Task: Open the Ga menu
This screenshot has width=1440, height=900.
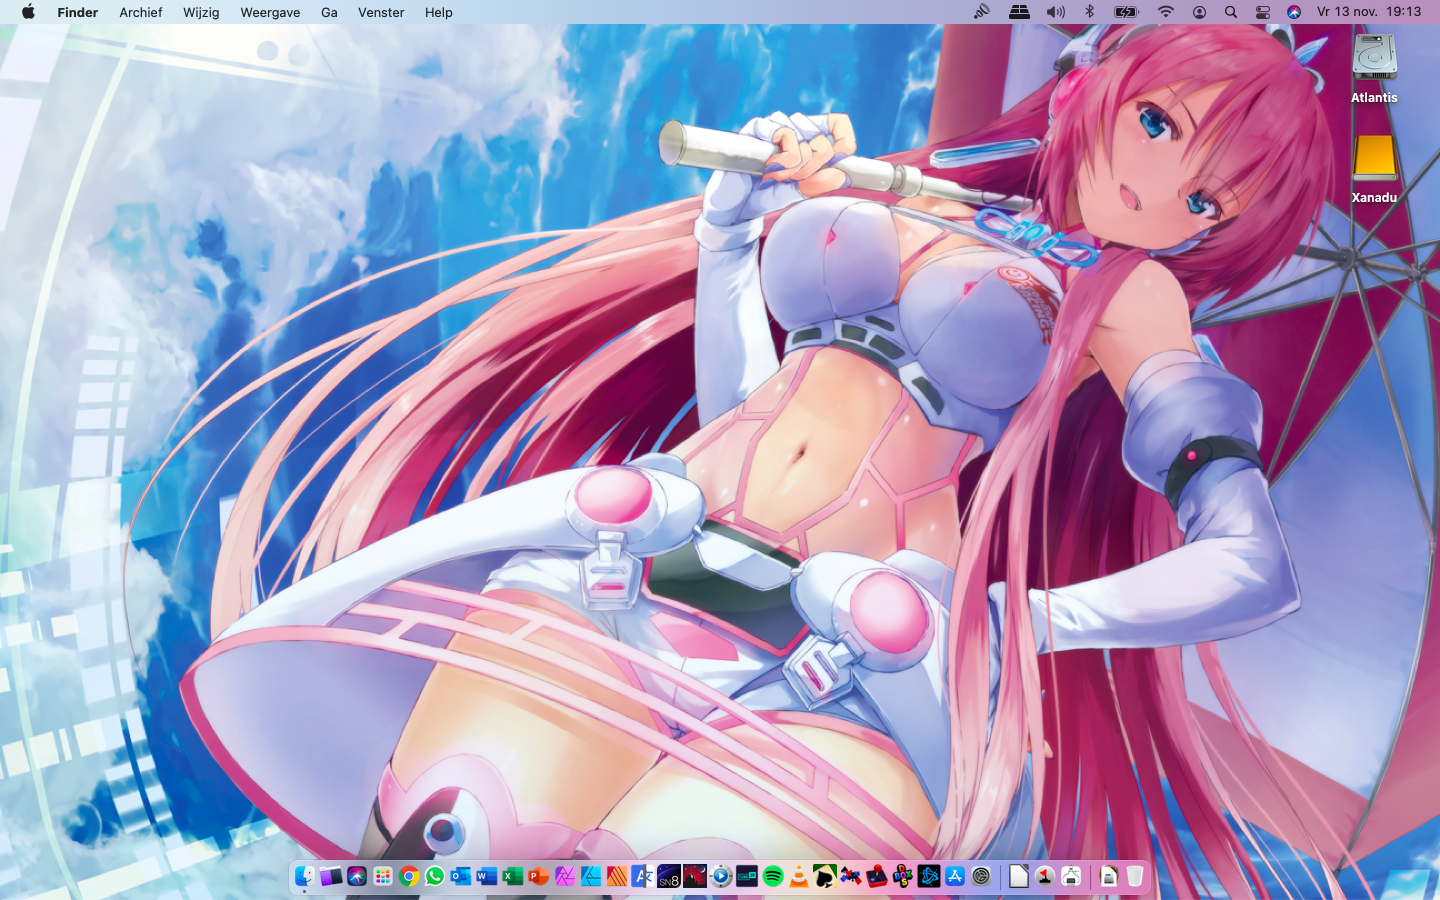Action: pyautogui.click(x=329, y=12)
